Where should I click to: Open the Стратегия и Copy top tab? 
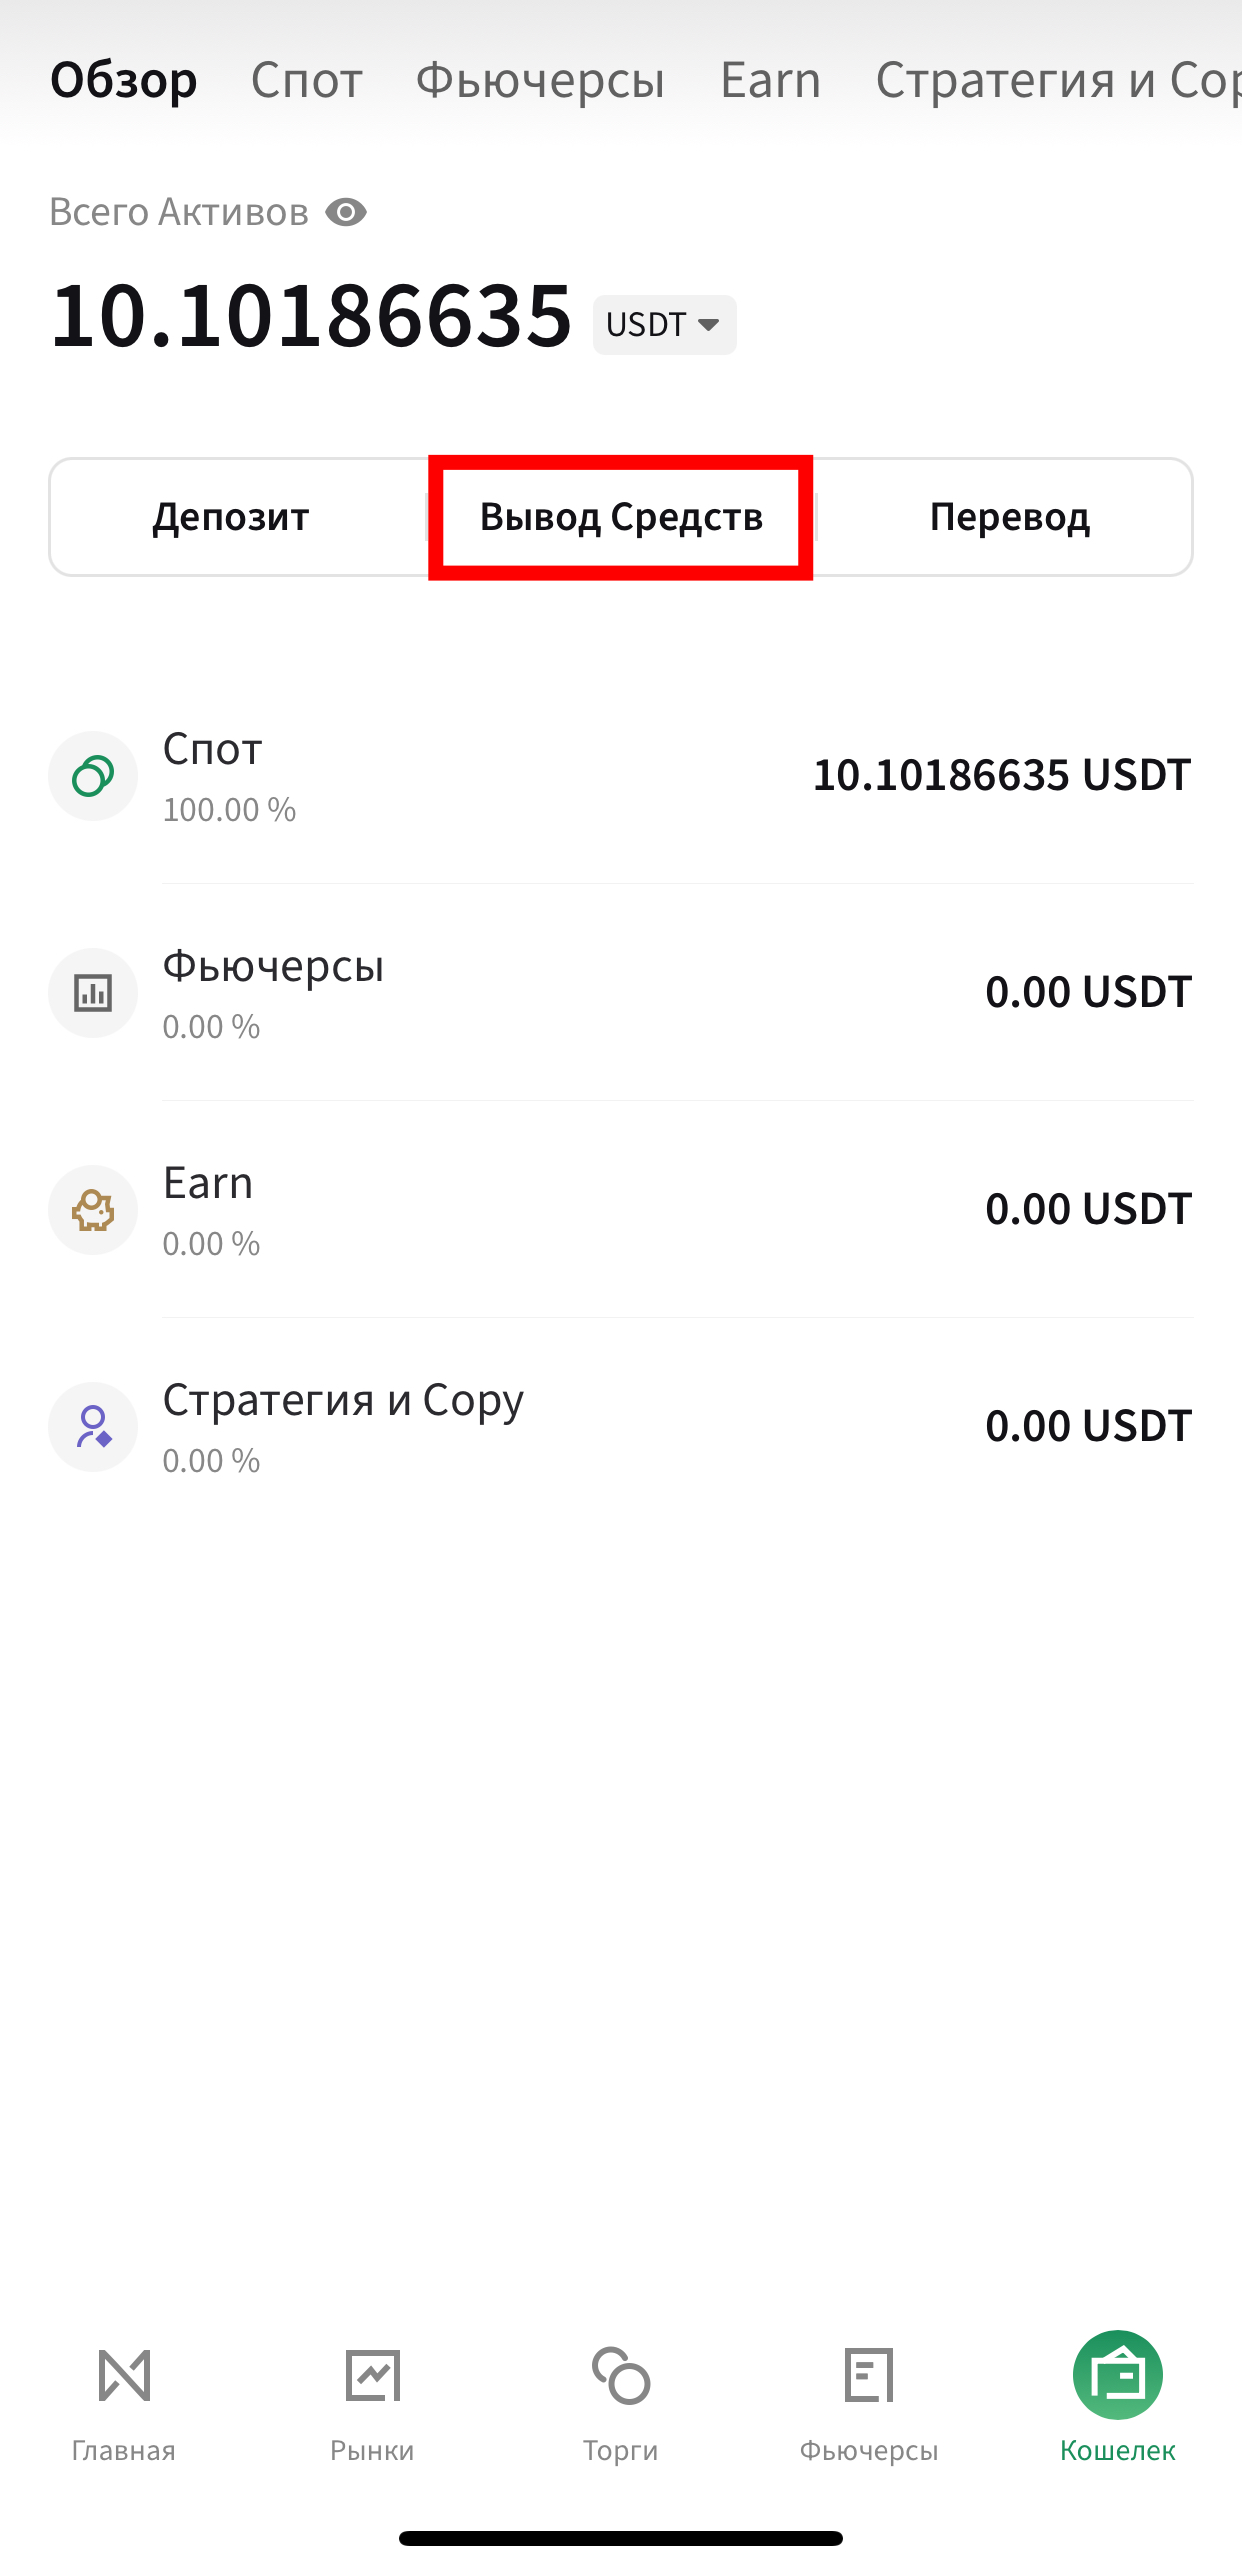(1058, 80)
